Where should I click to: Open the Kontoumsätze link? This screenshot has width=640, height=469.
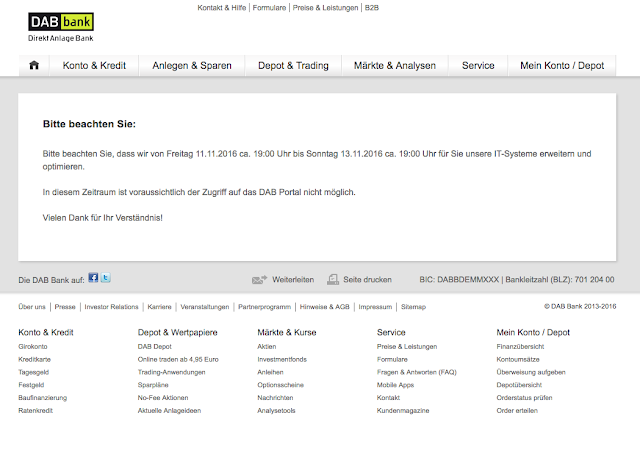[x=518, y=360]
